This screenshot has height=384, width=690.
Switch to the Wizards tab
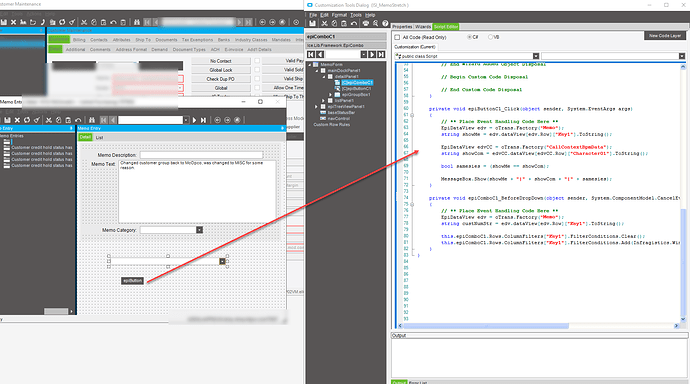click(423, 27)
